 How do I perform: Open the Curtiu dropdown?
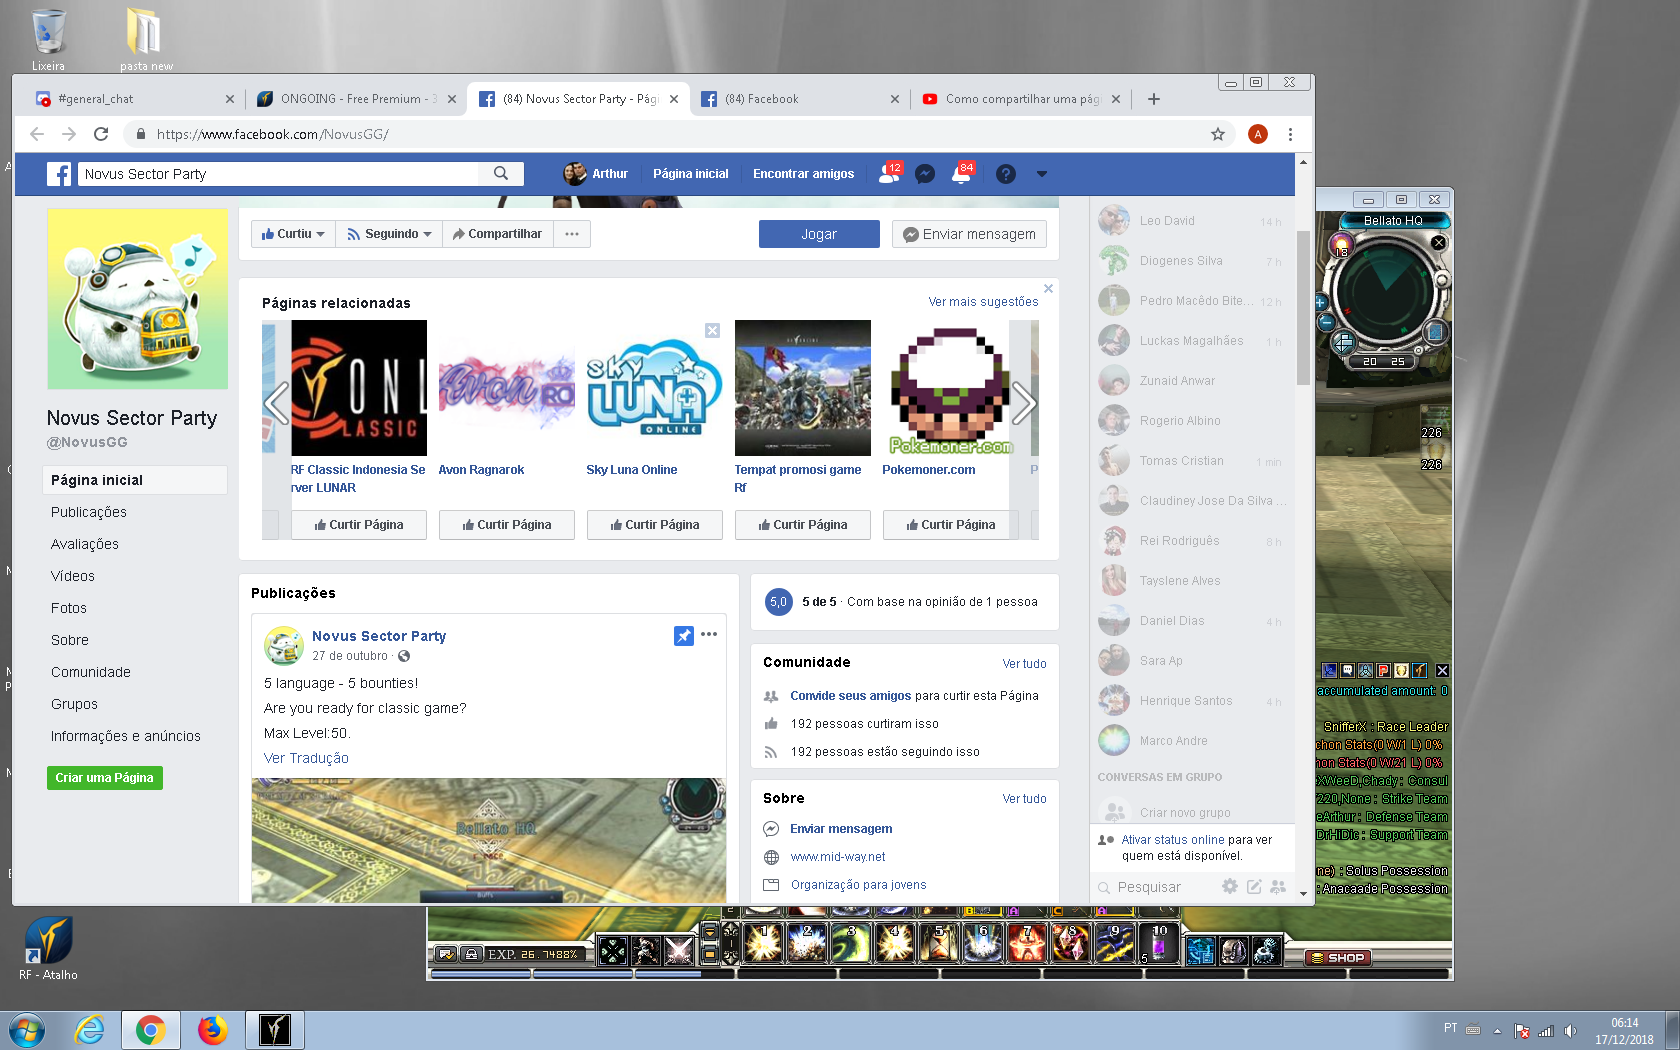pyautogui.click(x=293, y=234)
